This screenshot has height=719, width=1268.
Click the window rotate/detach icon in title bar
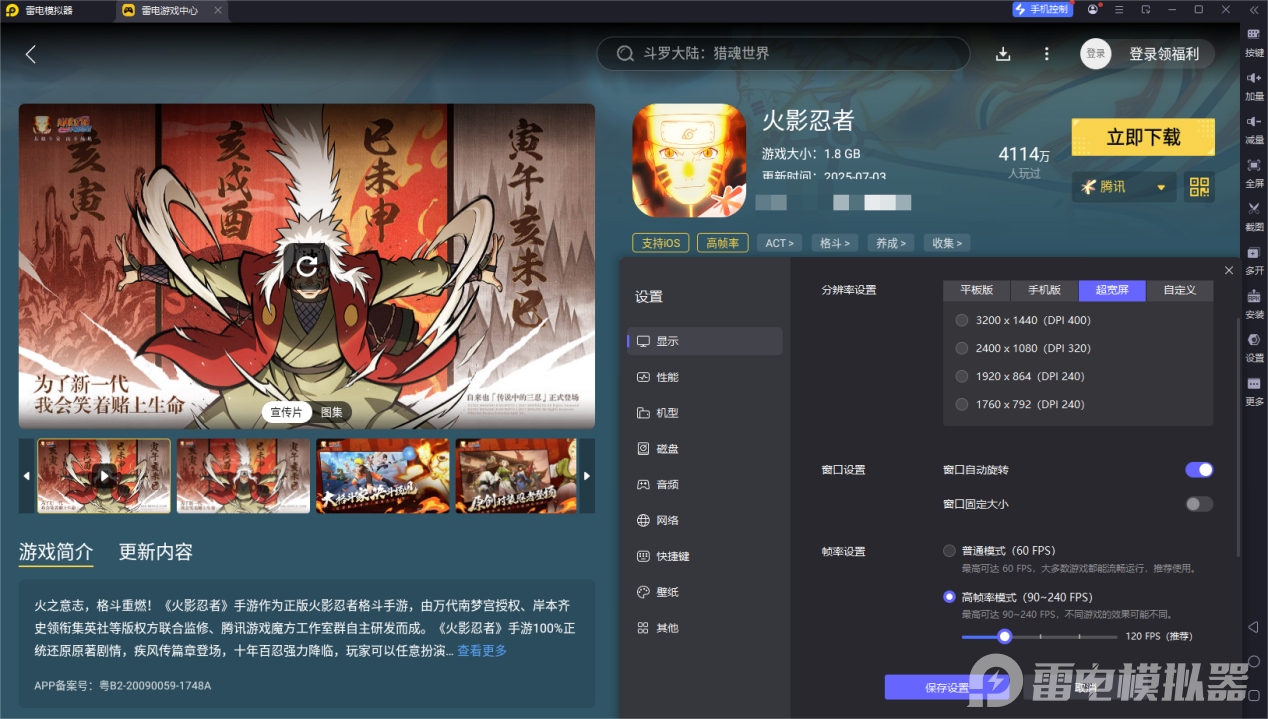pyautogui.click(x=1146, y=10)
